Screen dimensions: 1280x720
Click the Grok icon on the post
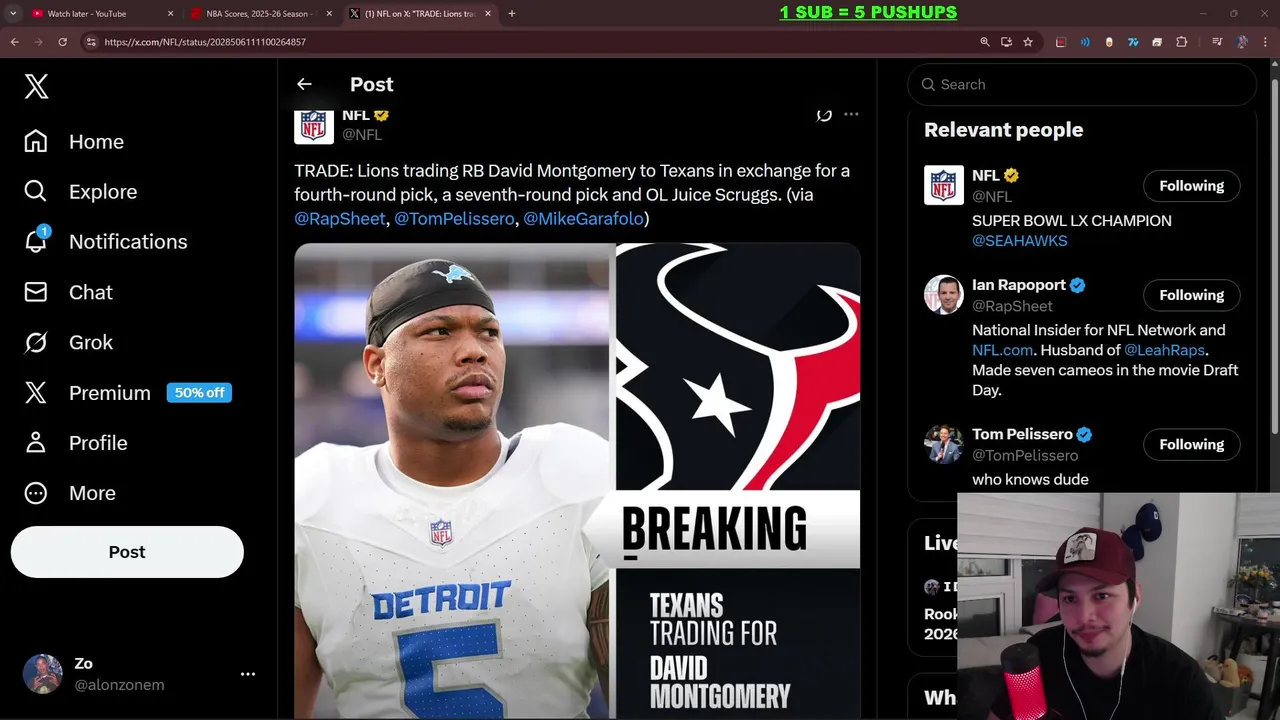[824, 114]
